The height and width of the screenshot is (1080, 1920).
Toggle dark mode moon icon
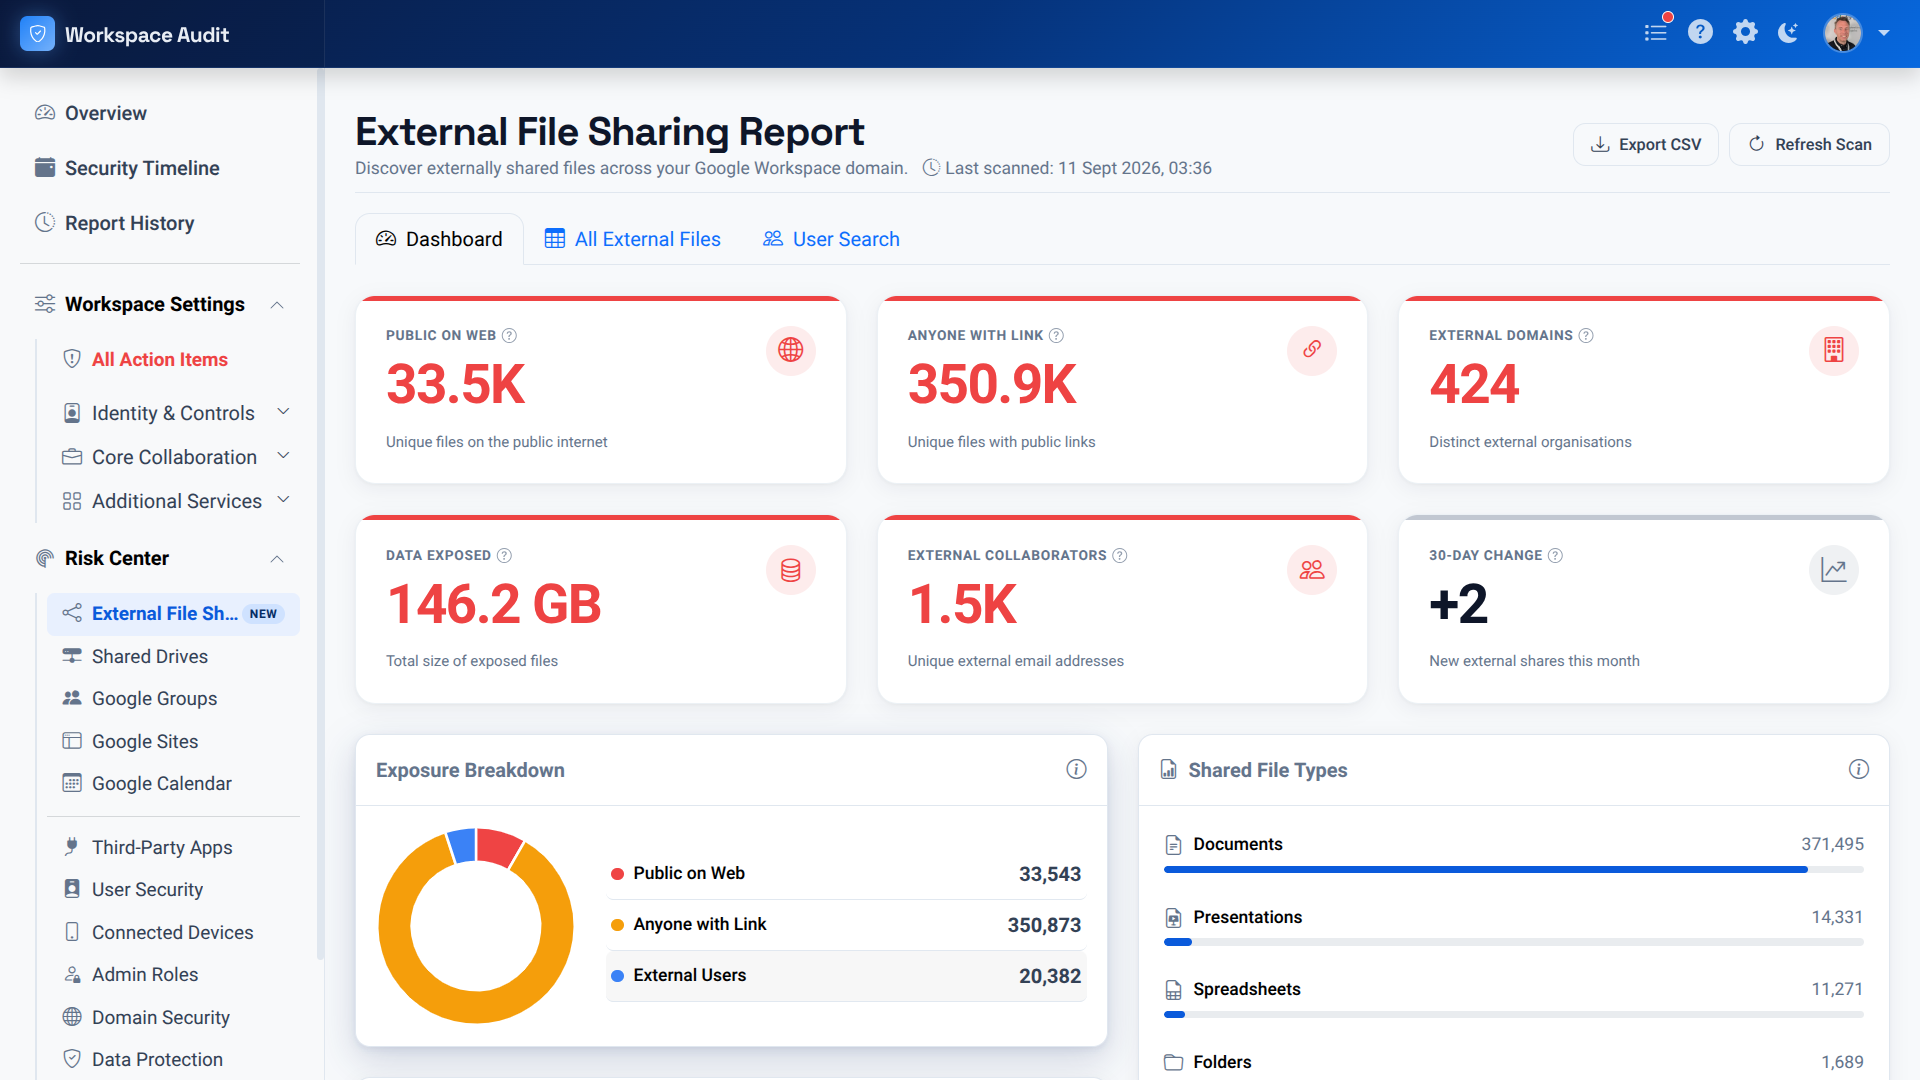pos(1789,32)
